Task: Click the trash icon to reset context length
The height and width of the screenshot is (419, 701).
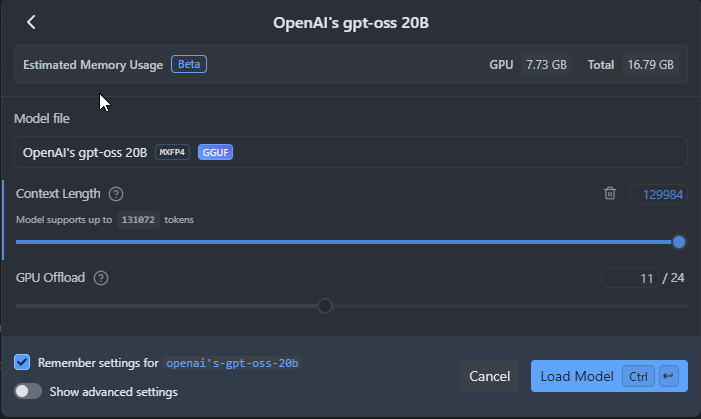Action: (x=610, y=193)
